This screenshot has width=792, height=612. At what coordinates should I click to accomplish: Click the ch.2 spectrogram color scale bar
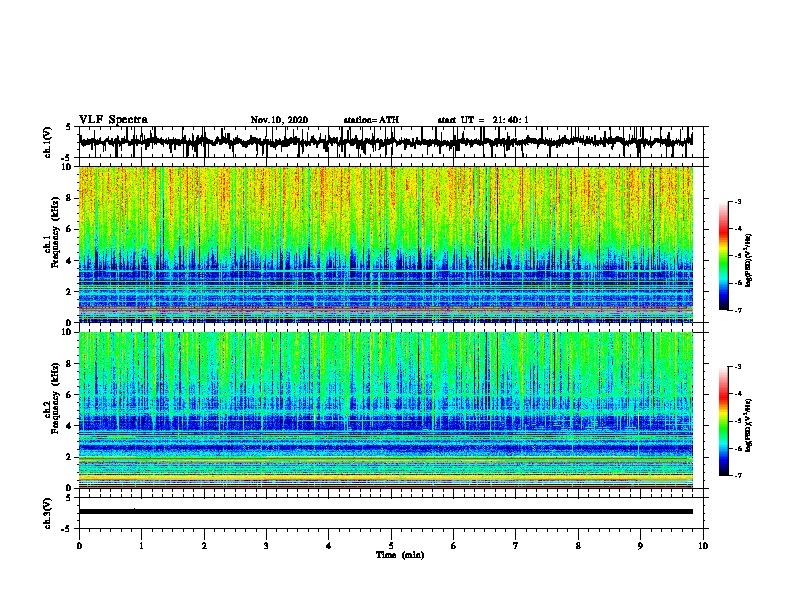coord(723,421)
